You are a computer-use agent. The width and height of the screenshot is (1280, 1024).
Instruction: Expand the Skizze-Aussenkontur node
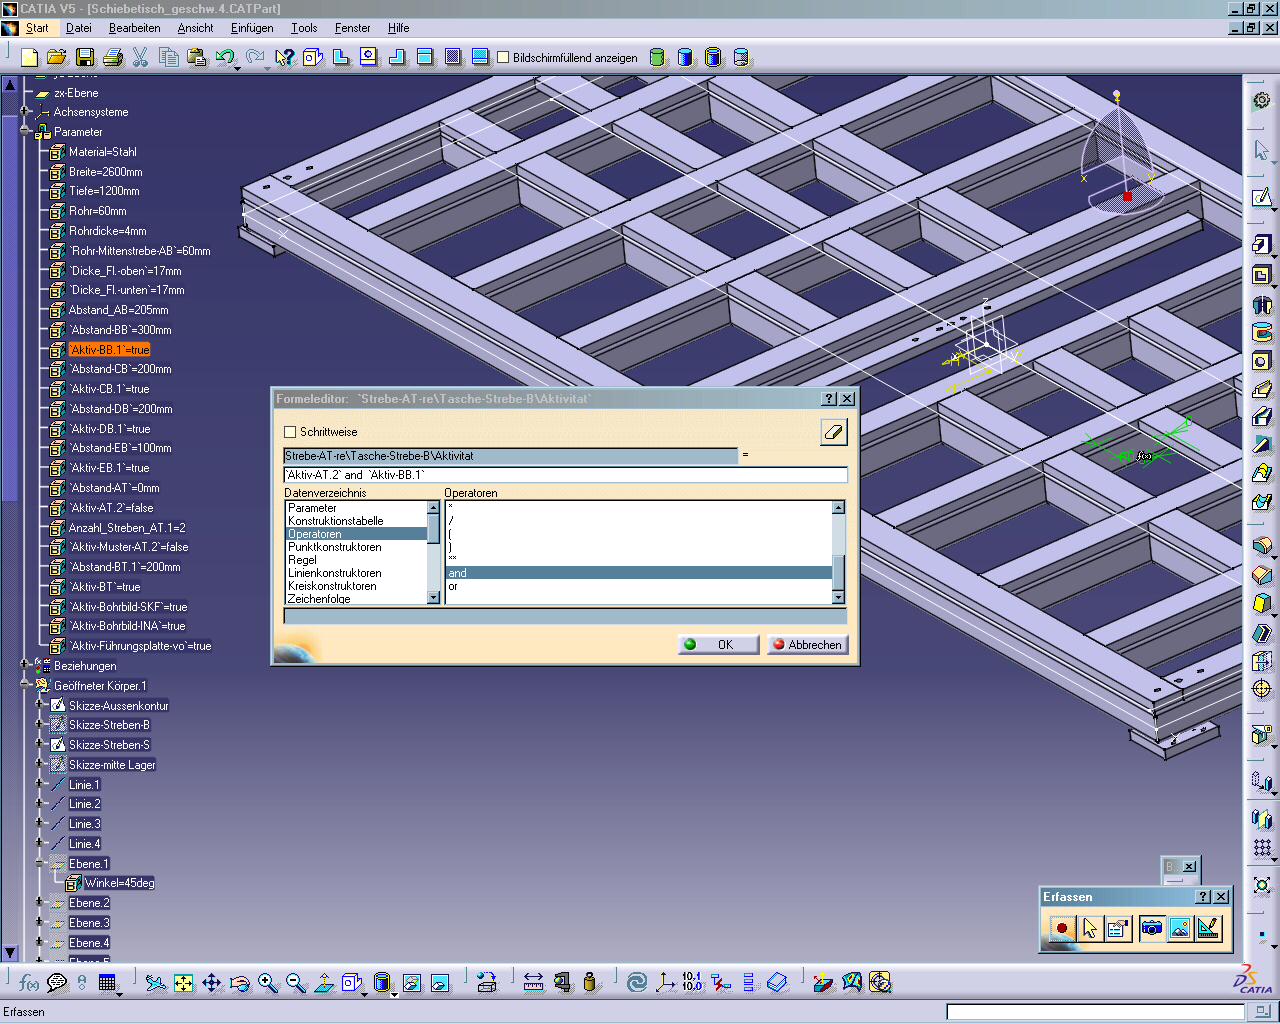pyautogui.click(x=41, y=705)
